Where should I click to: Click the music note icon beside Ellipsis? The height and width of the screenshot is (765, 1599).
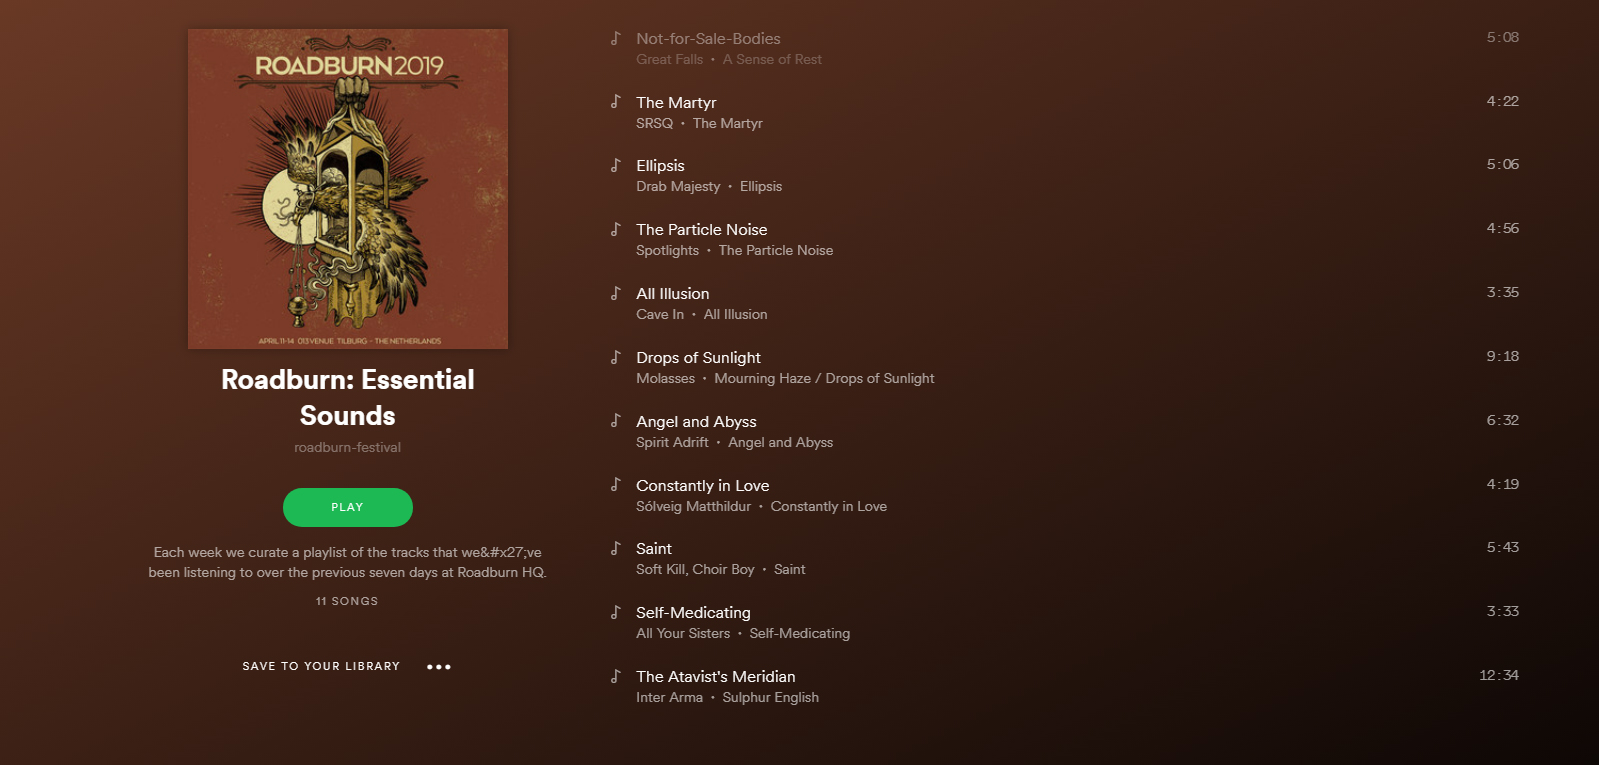[616, 164]
